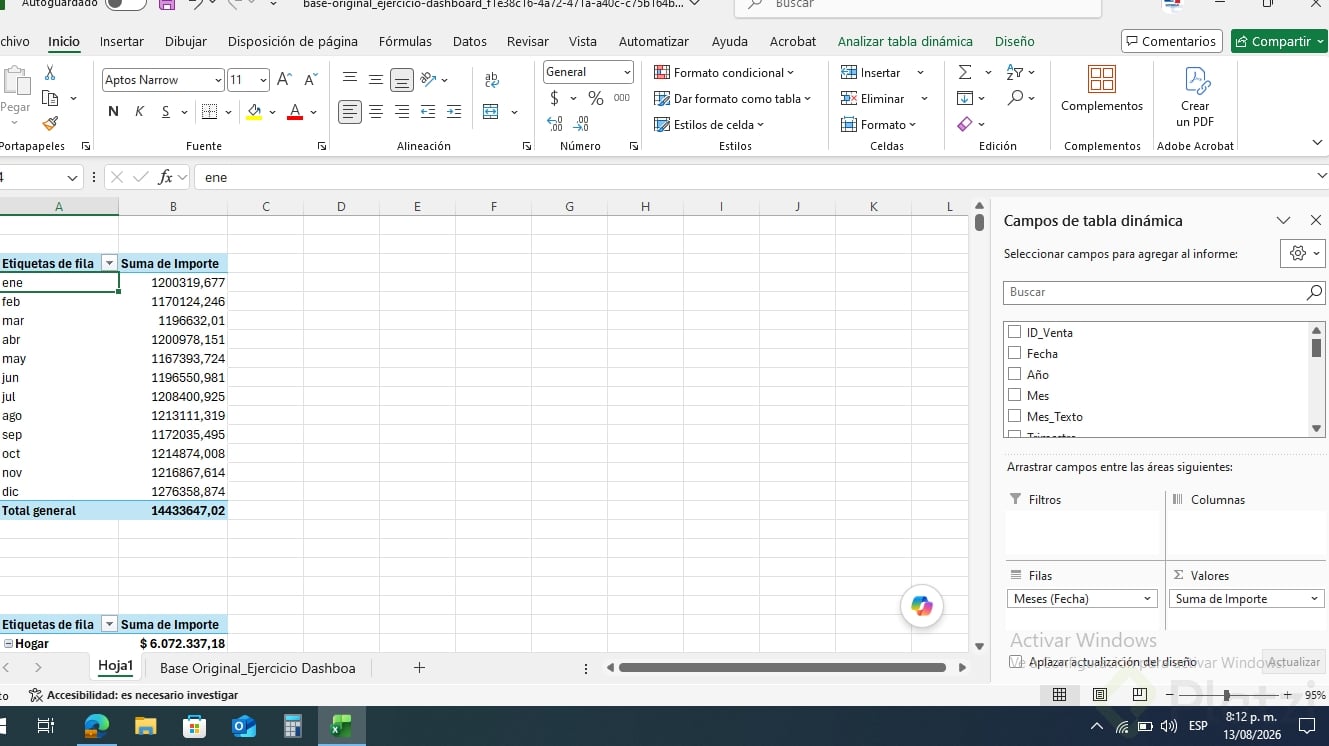Image resolution: width=1329 pixels, height=746 pixels.
Task: Open Outlook from the taskbar
Action: (x=244, y=726)
